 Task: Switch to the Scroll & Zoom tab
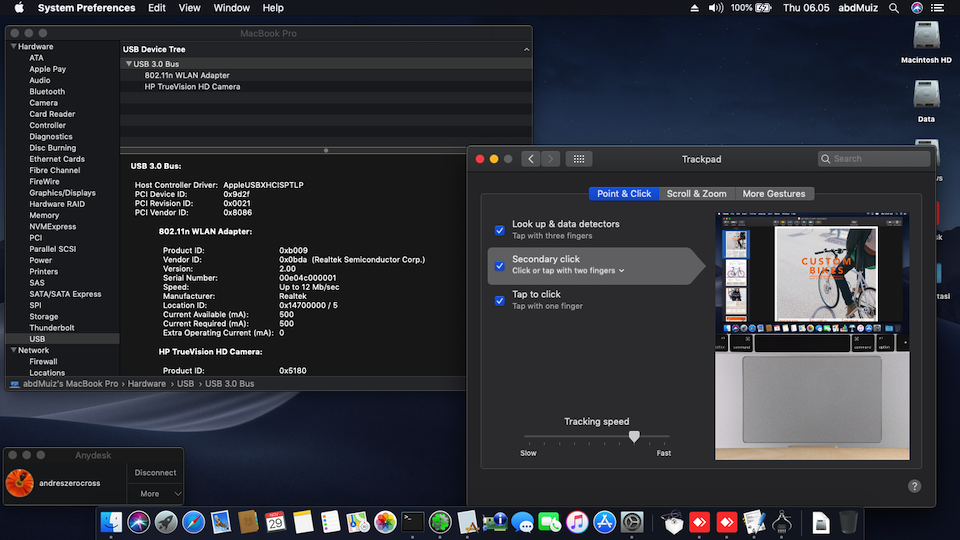click(697, 194)
